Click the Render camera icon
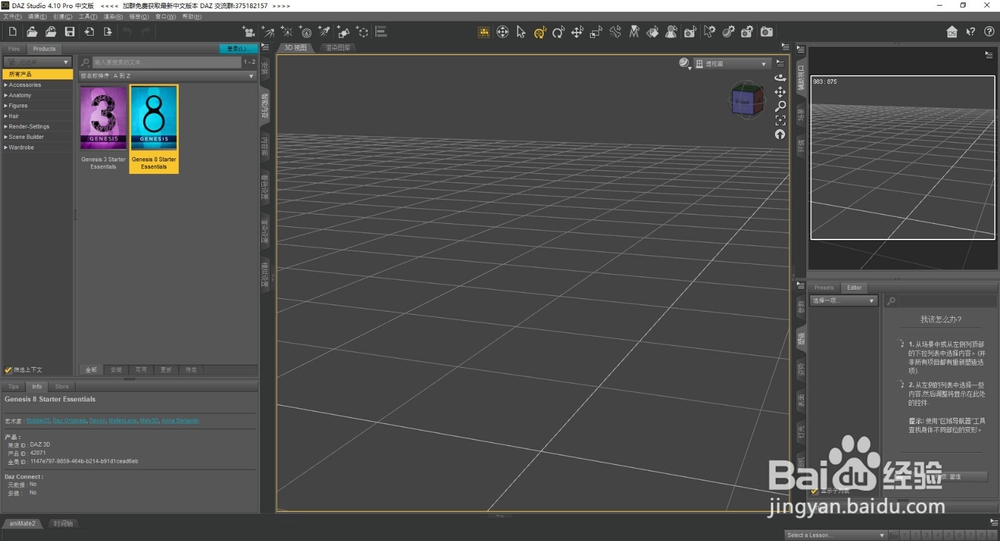The height and width of the screenshot is (541, 1000). click(767, 32)
